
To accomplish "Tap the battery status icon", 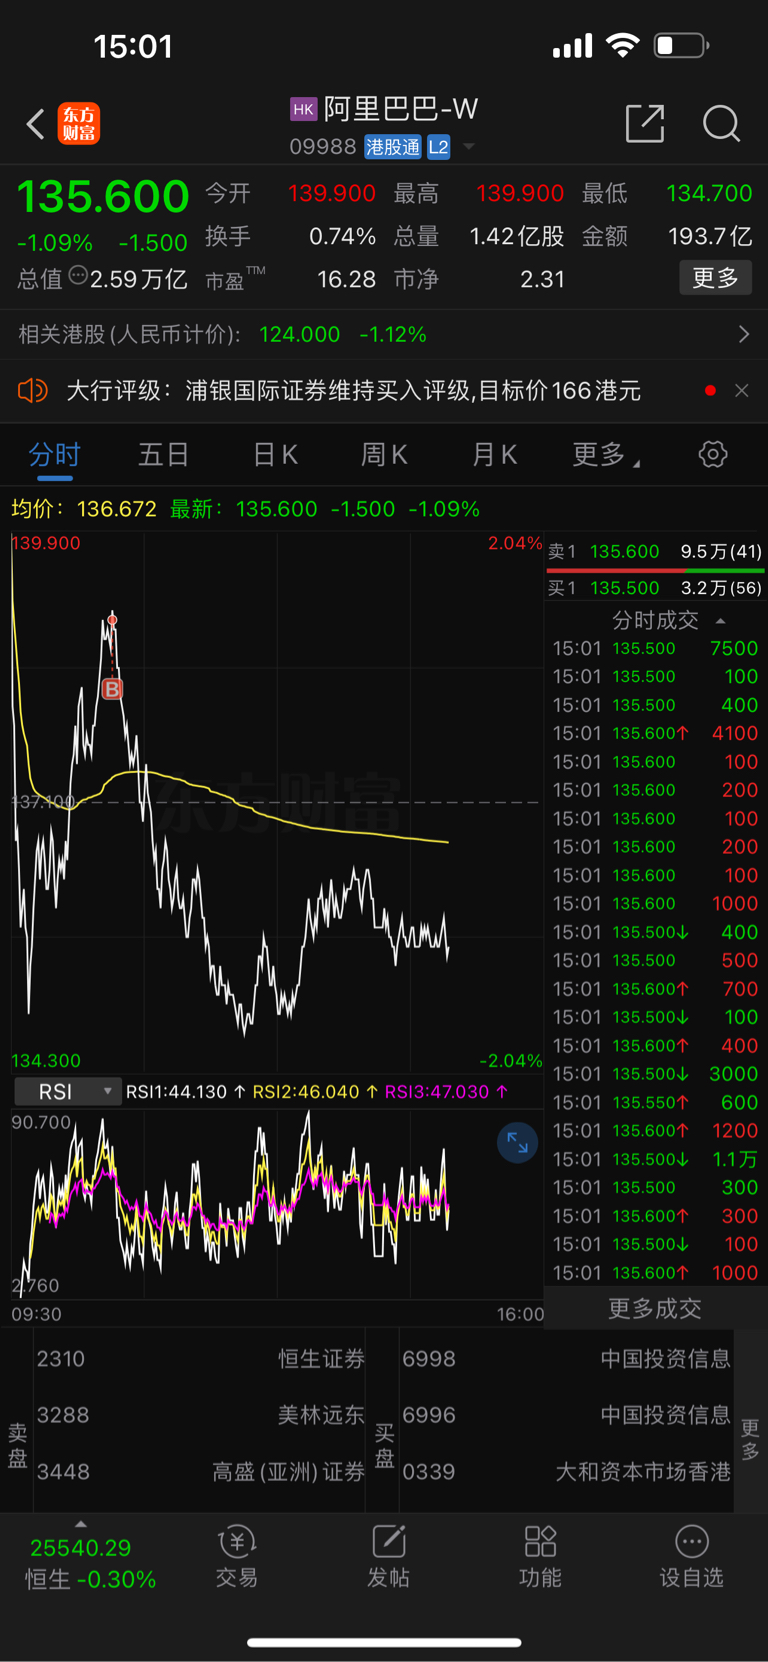I will 682,46.
